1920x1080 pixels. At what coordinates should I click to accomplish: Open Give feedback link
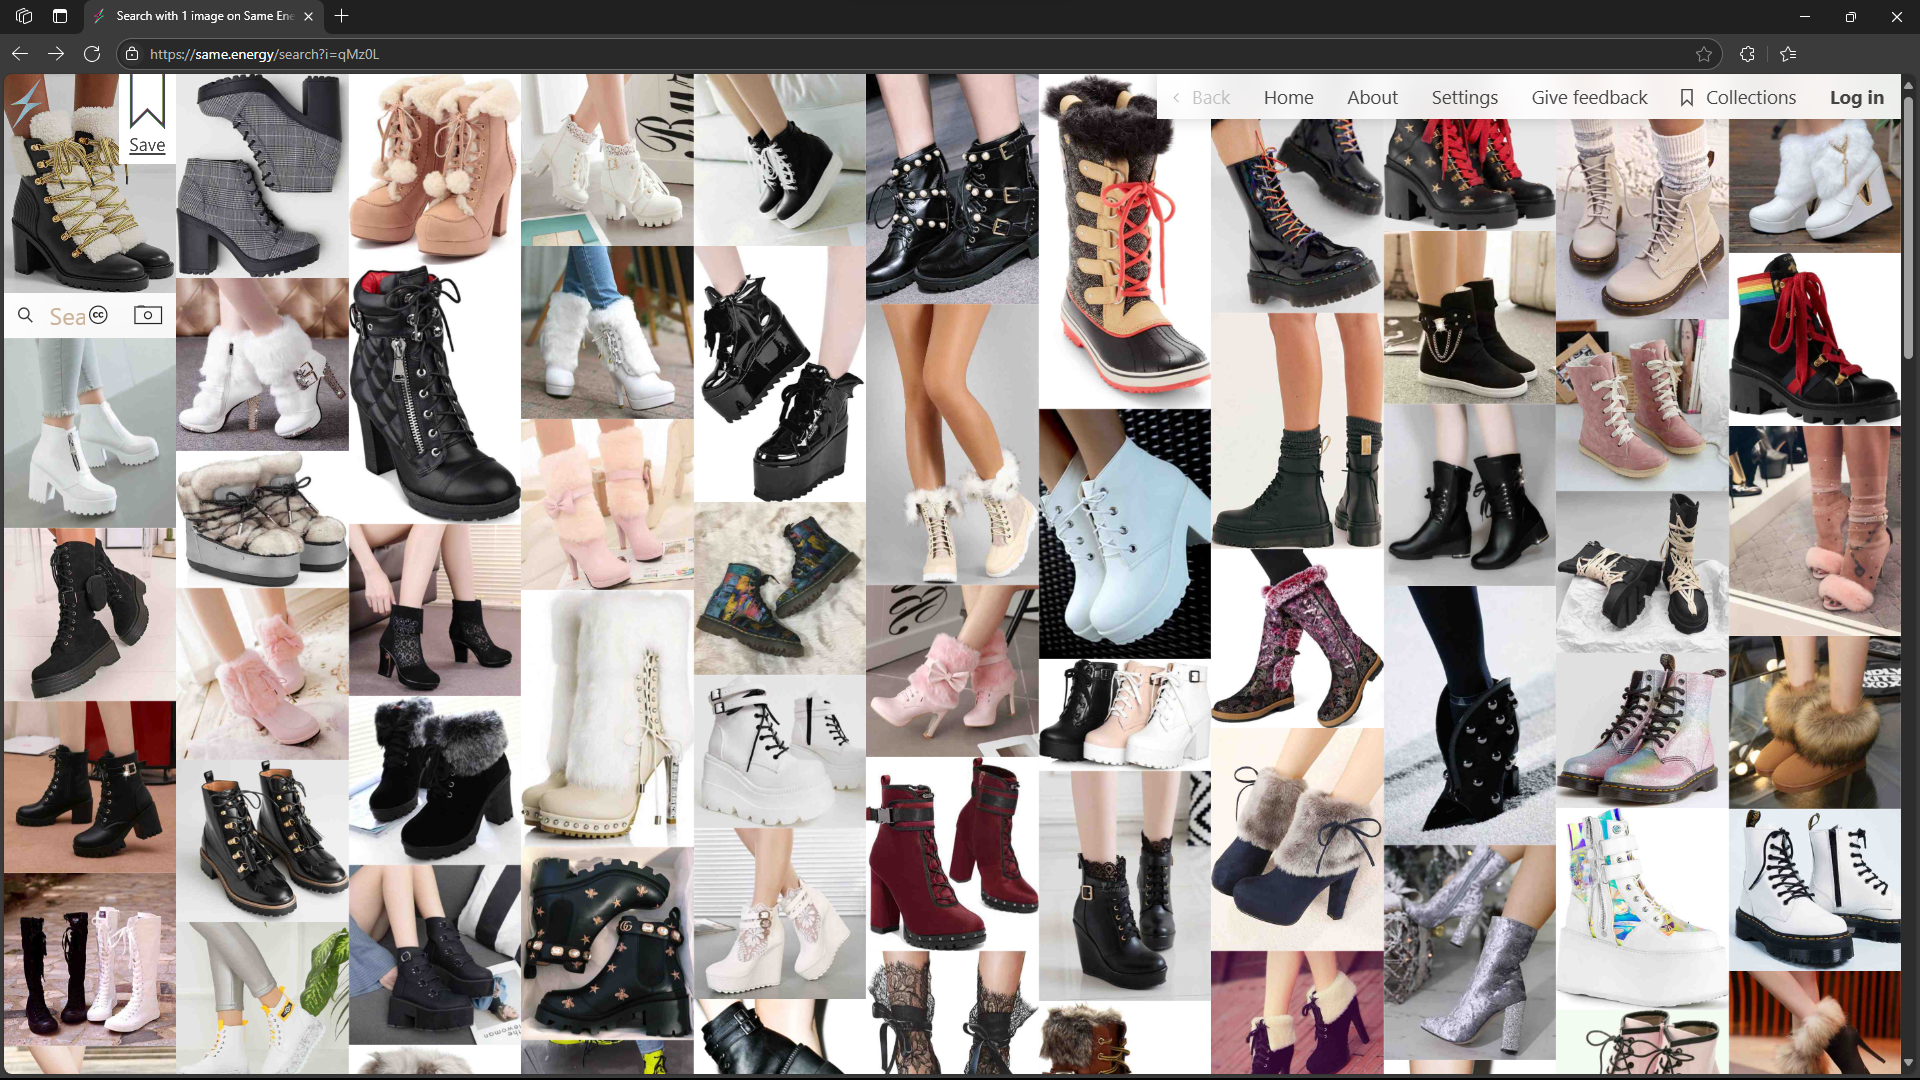click(x=1589, y=97)
